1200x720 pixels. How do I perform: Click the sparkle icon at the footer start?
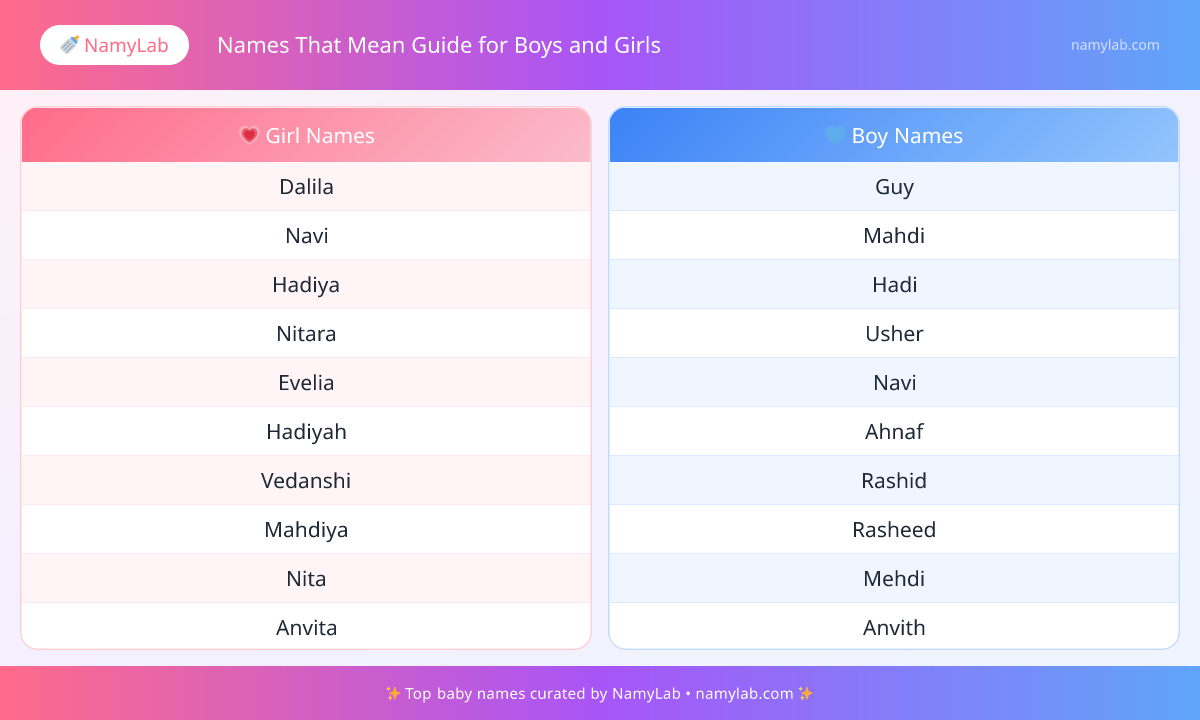click(x=392, y=693)
